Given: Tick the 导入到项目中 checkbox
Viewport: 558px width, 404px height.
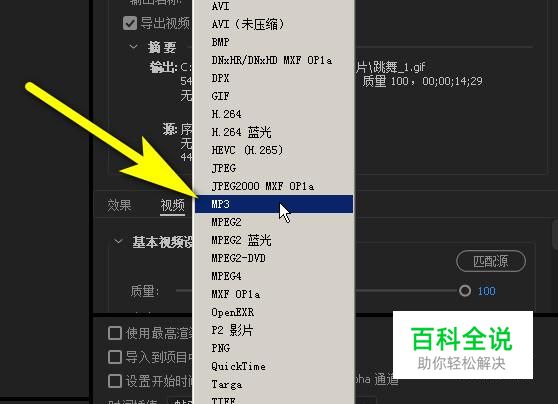Looking at the screenshot, I should (x=115, y=357).
